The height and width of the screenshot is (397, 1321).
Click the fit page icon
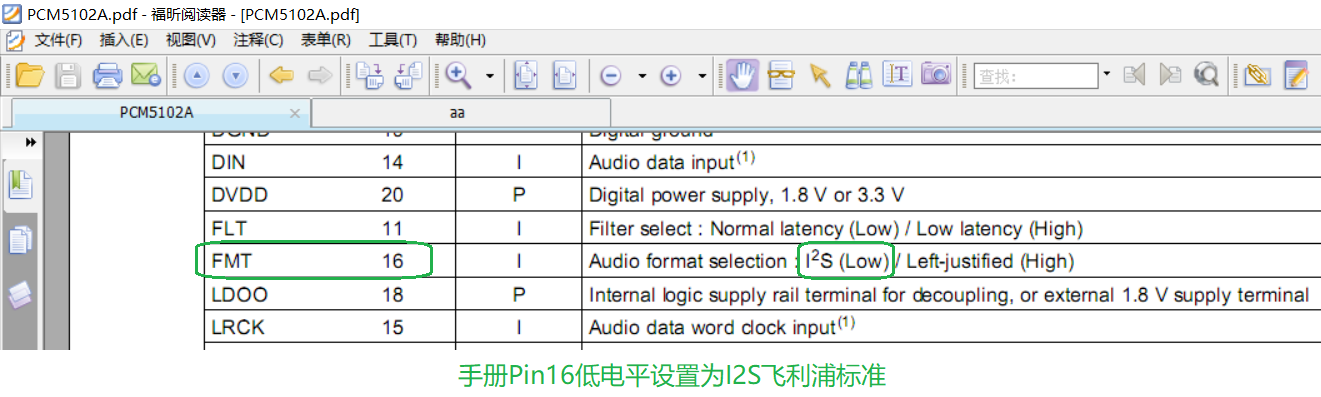526,75
